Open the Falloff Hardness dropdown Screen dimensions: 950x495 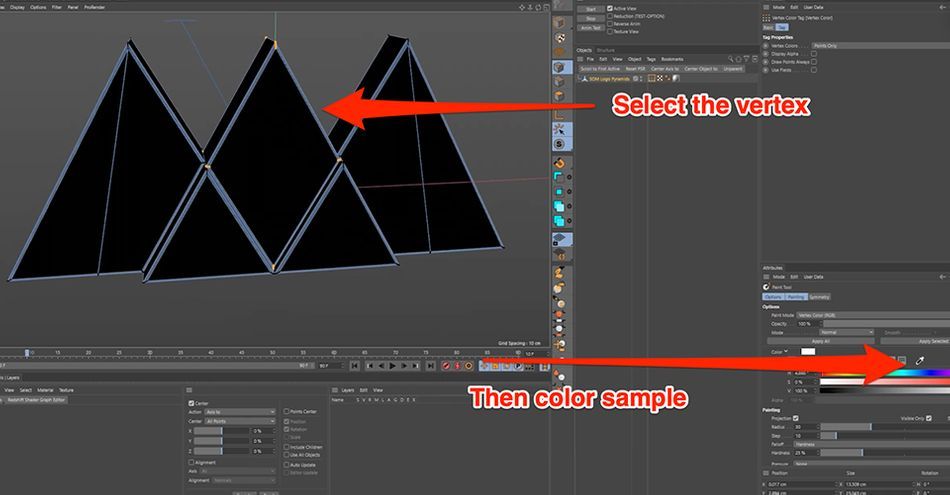tap(871, 444)
